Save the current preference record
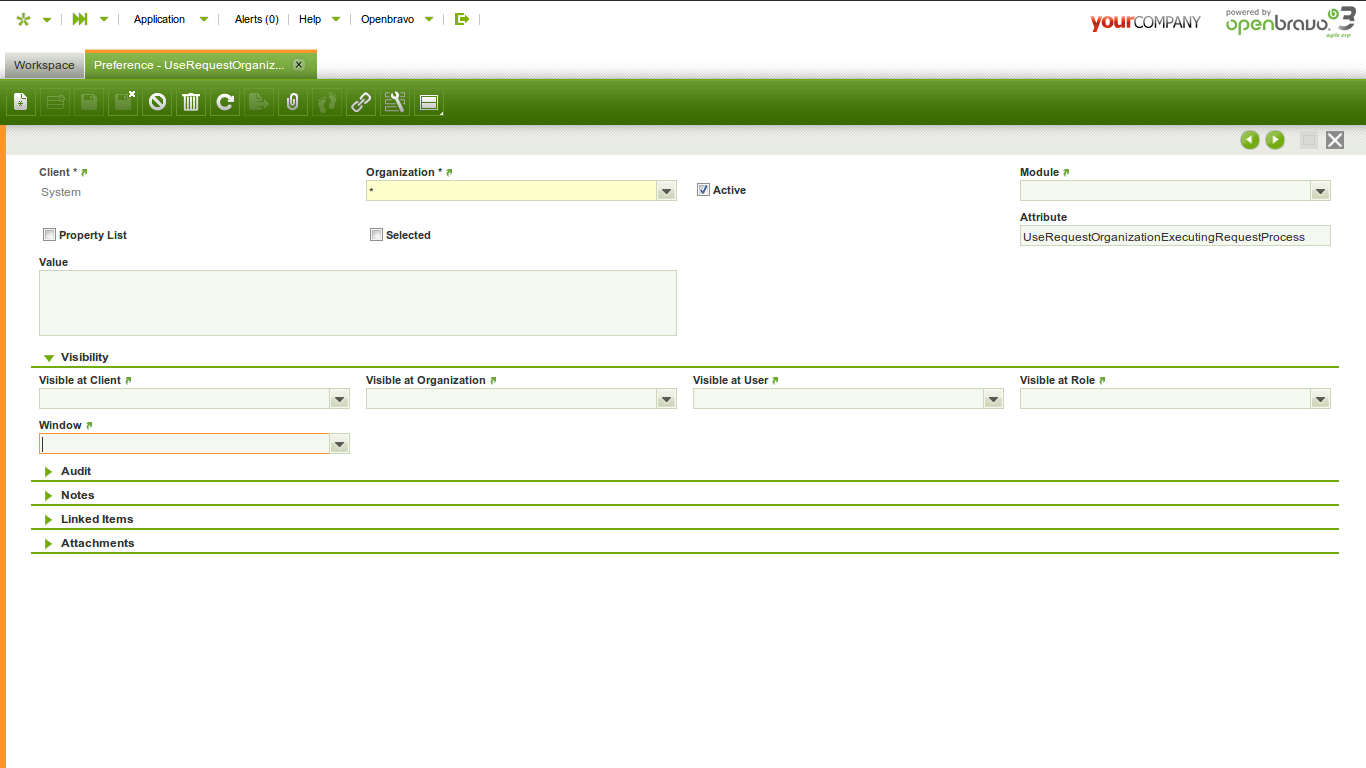The height and width of the screenshot is (768, 1366). tap(89, 102)
